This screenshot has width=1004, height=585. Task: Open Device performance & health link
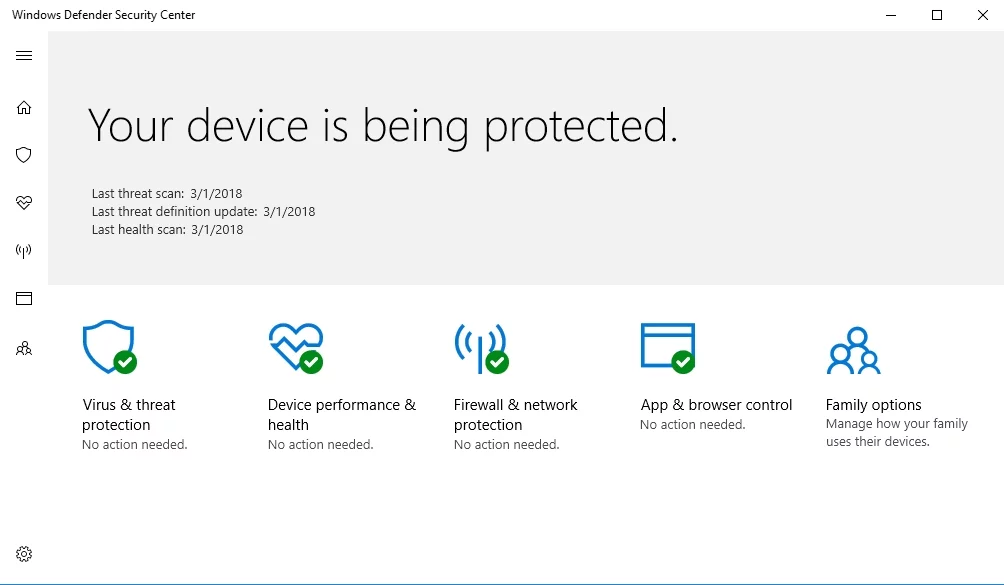[x=341, y=415]
